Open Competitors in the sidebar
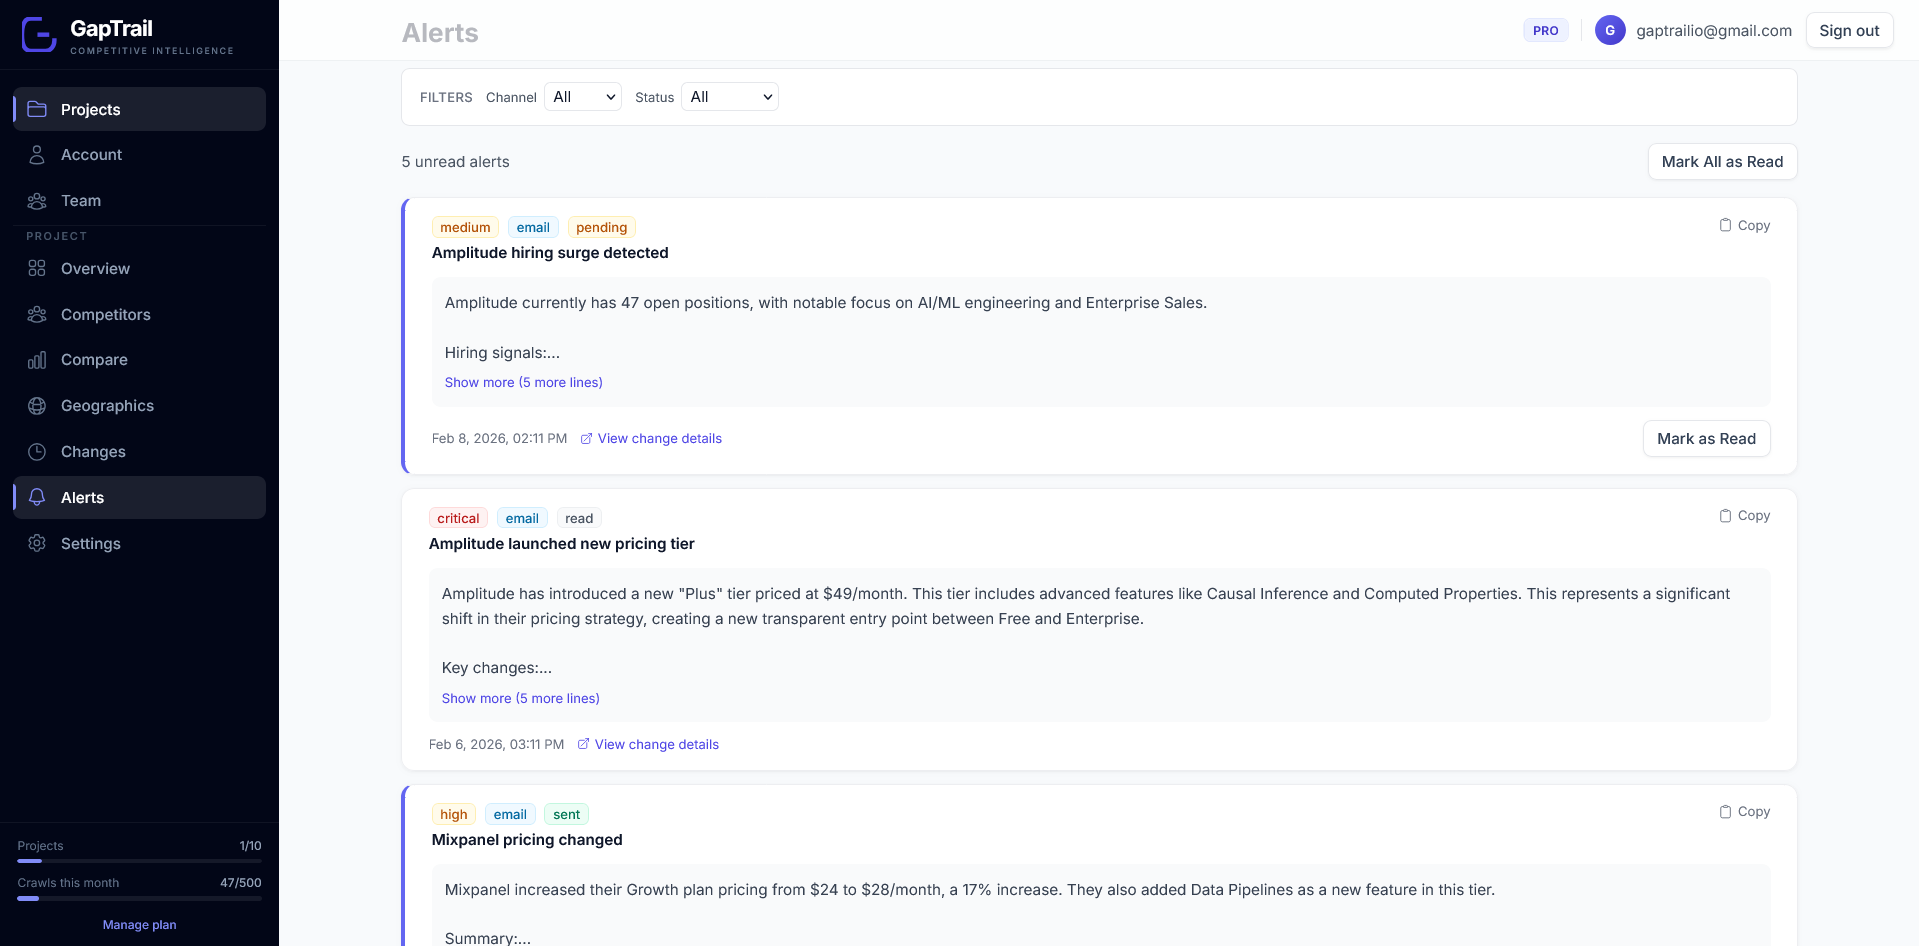The height and width of the screenshot is (946, 1919). (x=139, y=314)
